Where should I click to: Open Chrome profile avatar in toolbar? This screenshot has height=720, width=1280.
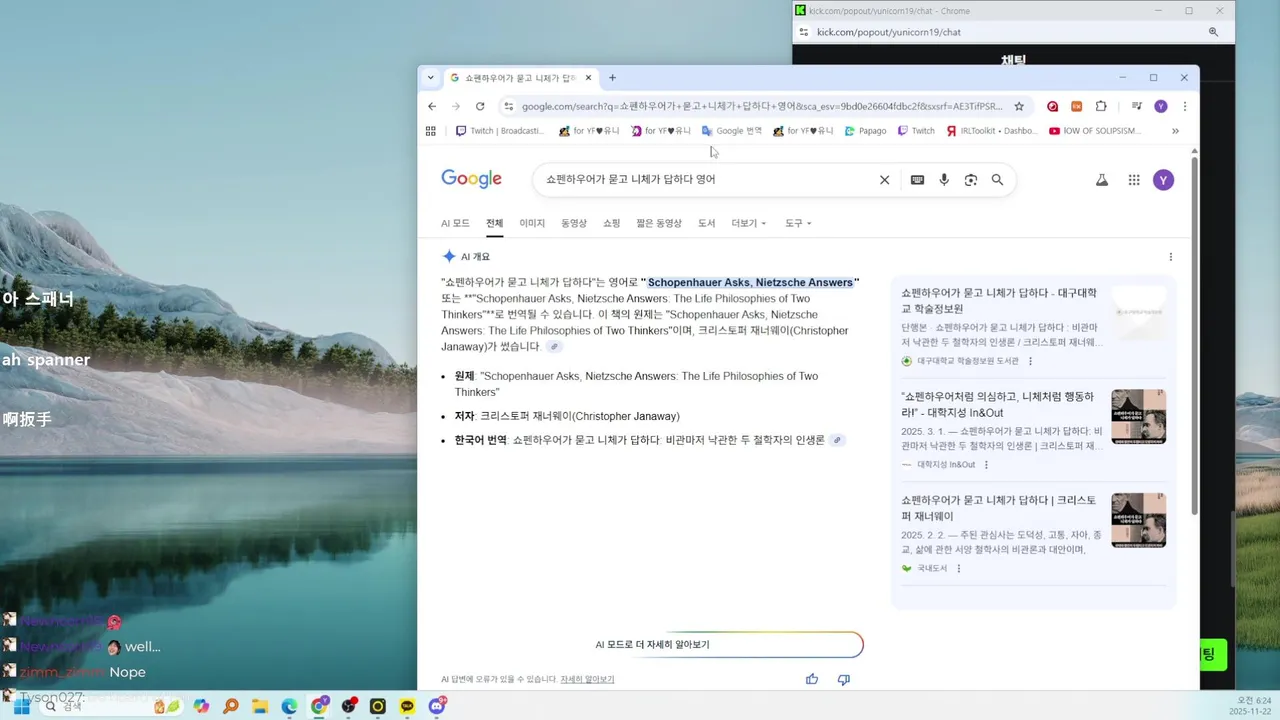coord(1161,106)
